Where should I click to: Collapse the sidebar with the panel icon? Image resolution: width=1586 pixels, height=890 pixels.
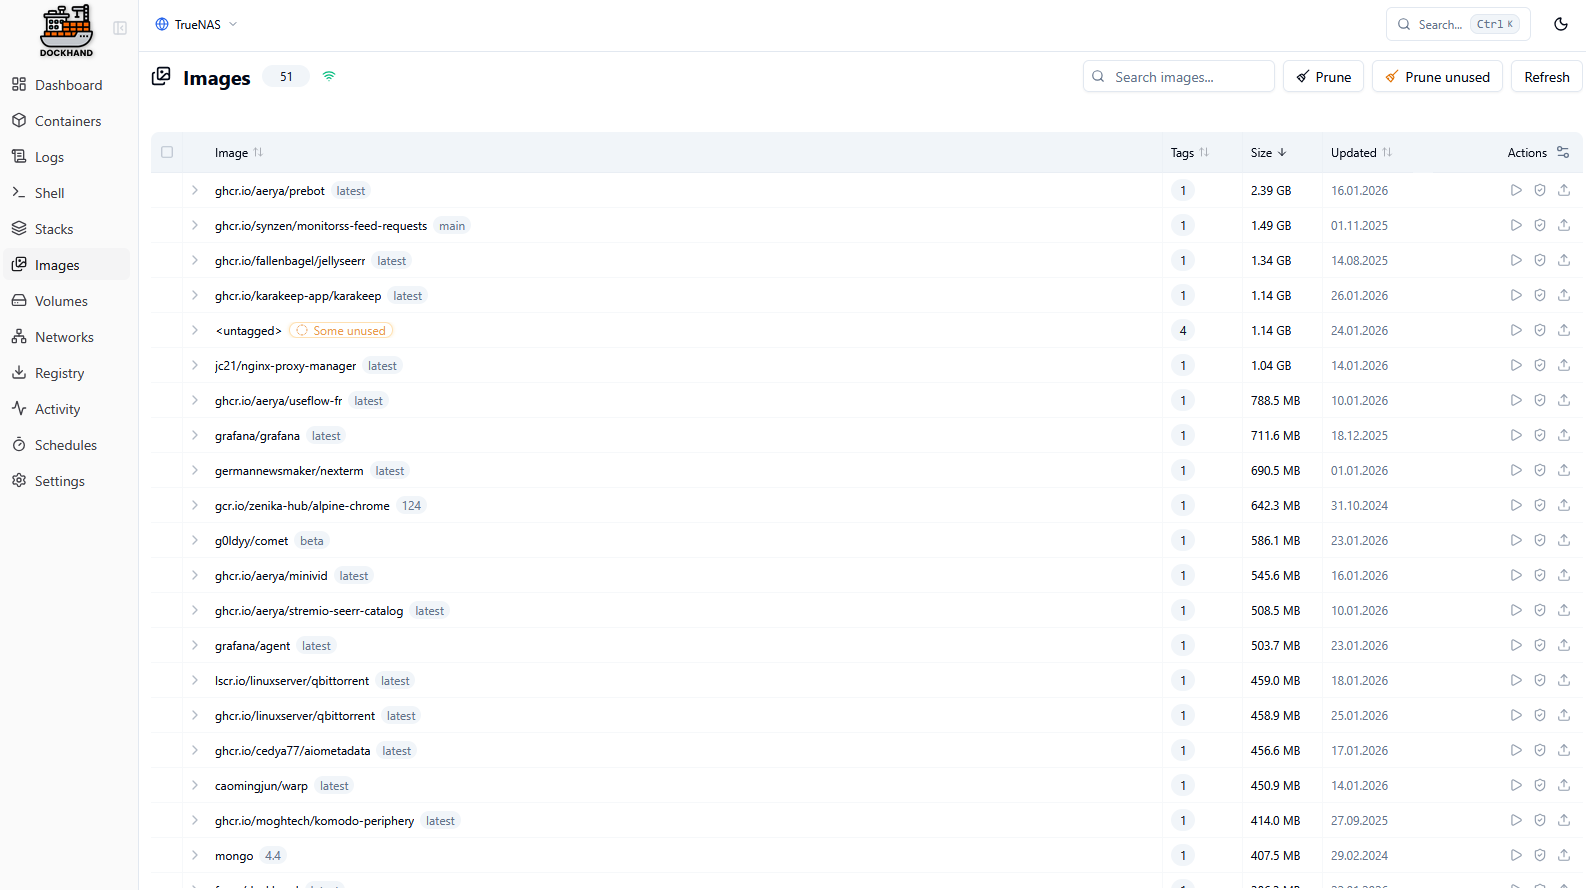point(120,28)
